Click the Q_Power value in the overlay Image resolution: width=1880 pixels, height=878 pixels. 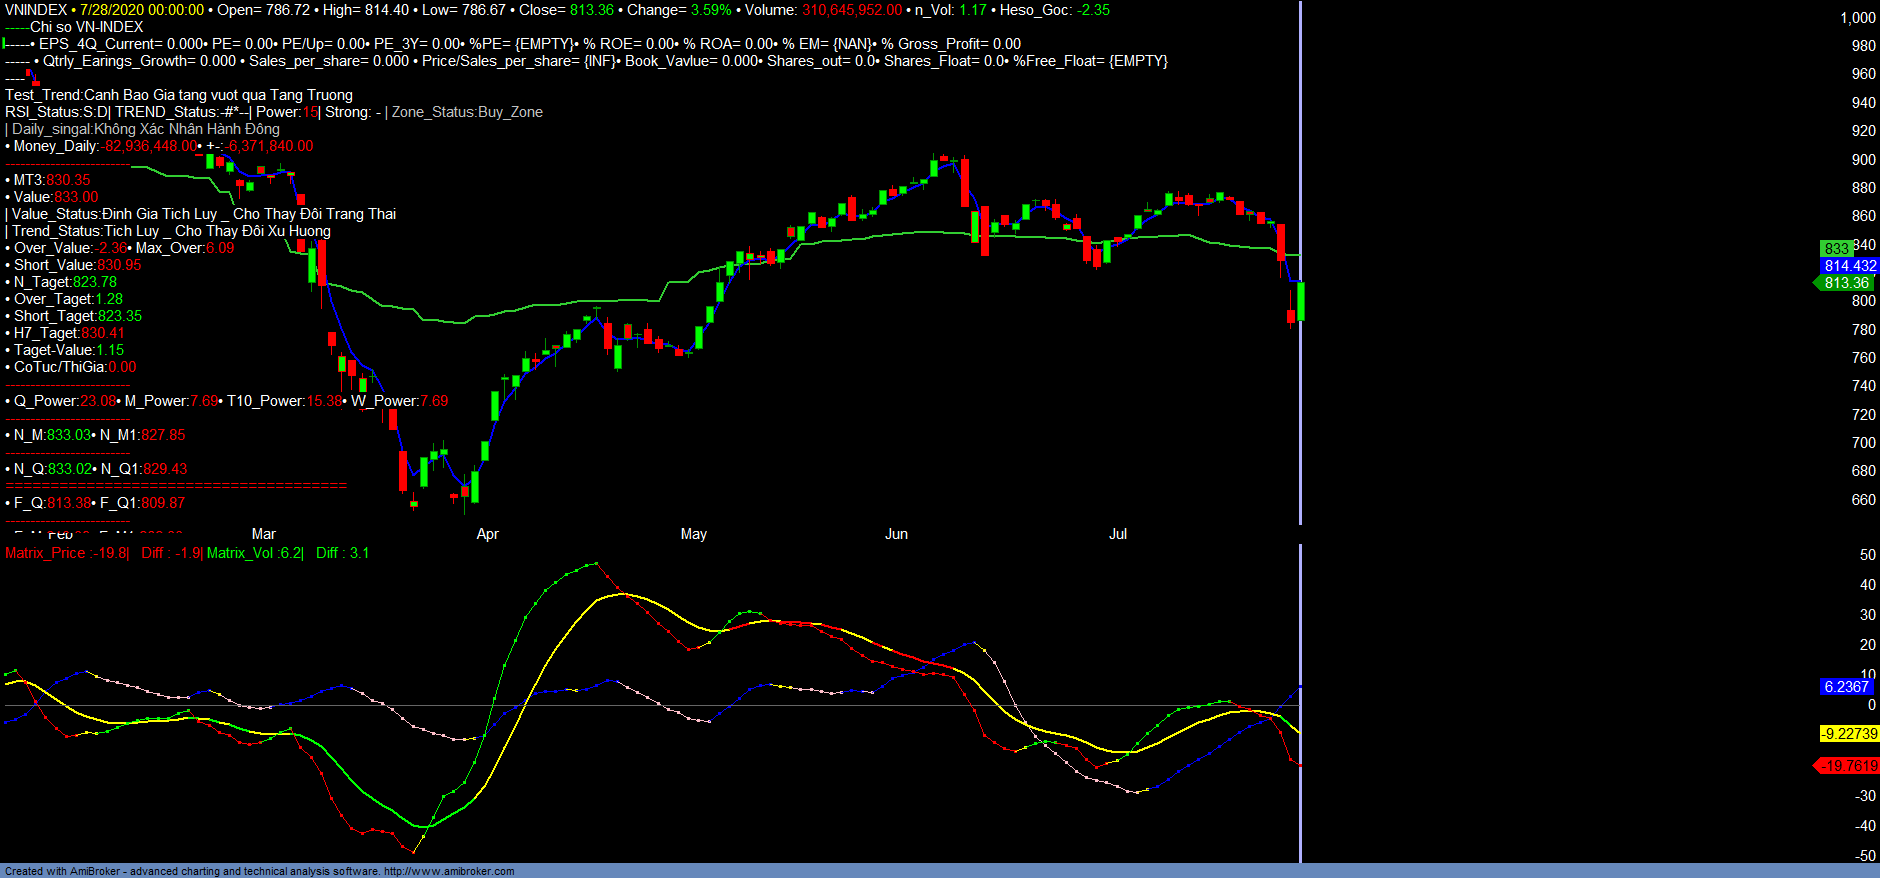(x=98, y=401)
